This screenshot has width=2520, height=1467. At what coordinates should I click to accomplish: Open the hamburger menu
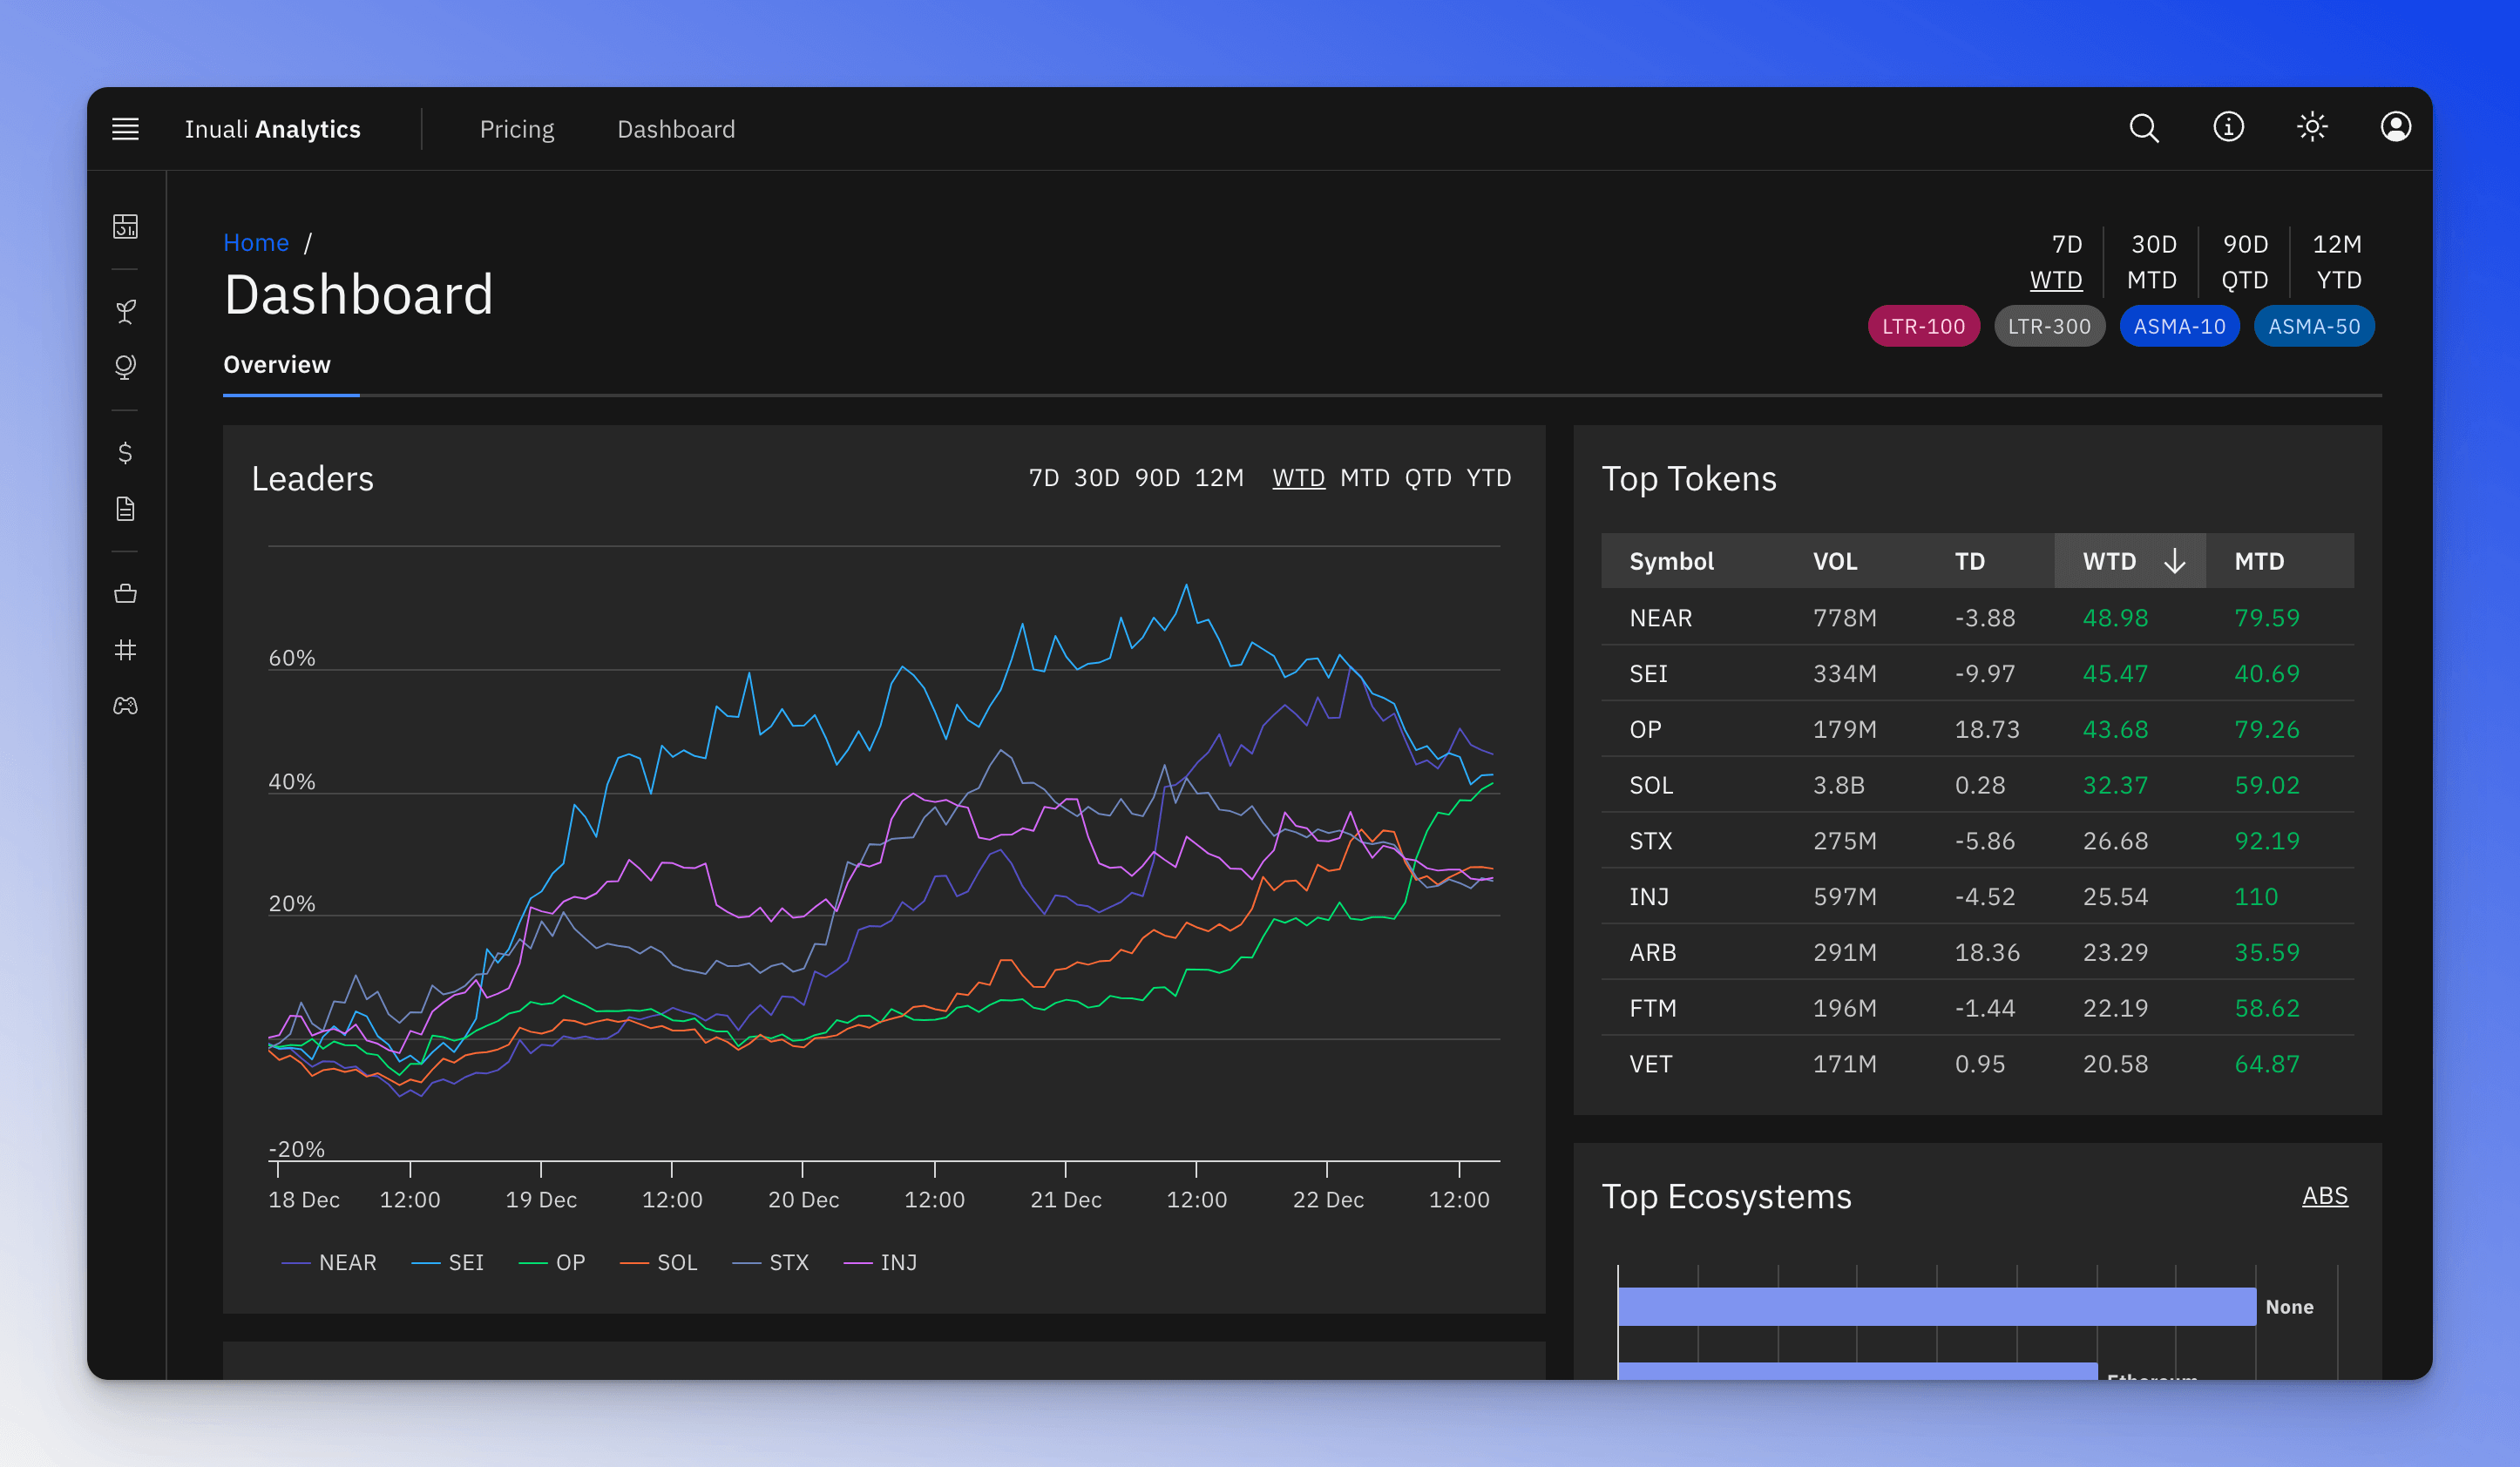click(125, 129)
